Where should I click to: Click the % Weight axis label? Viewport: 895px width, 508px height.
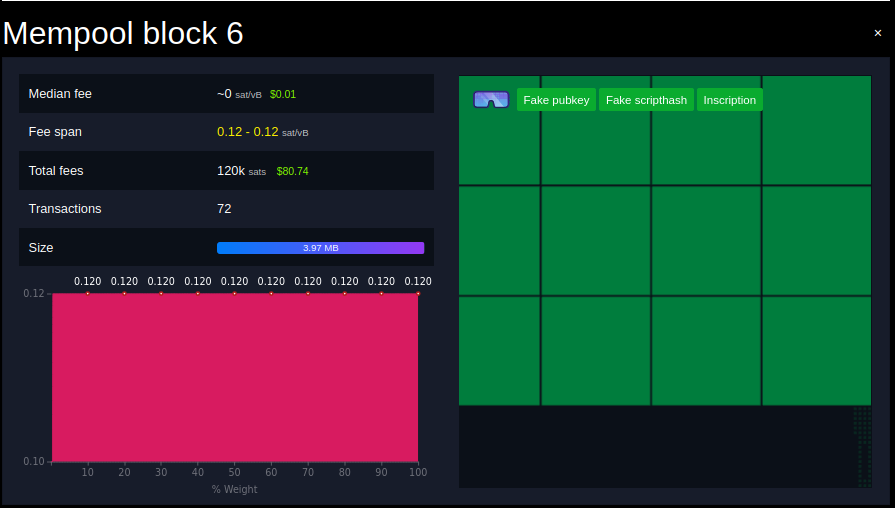[x=235, y=489]
